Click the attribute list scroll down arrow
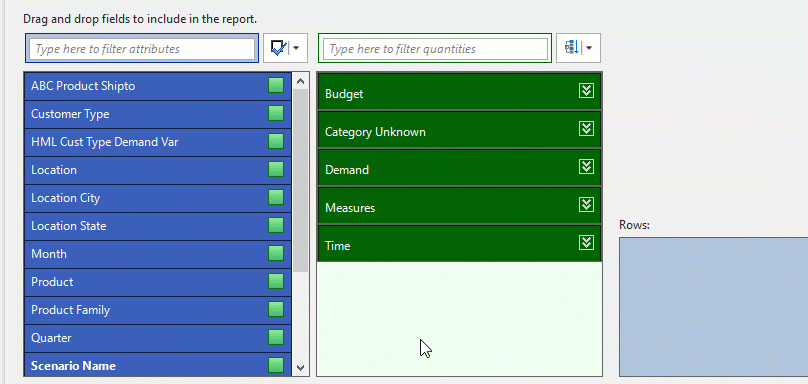Viewport: 808px width, 384px height. pyautogui.click(x=300, y=368)
